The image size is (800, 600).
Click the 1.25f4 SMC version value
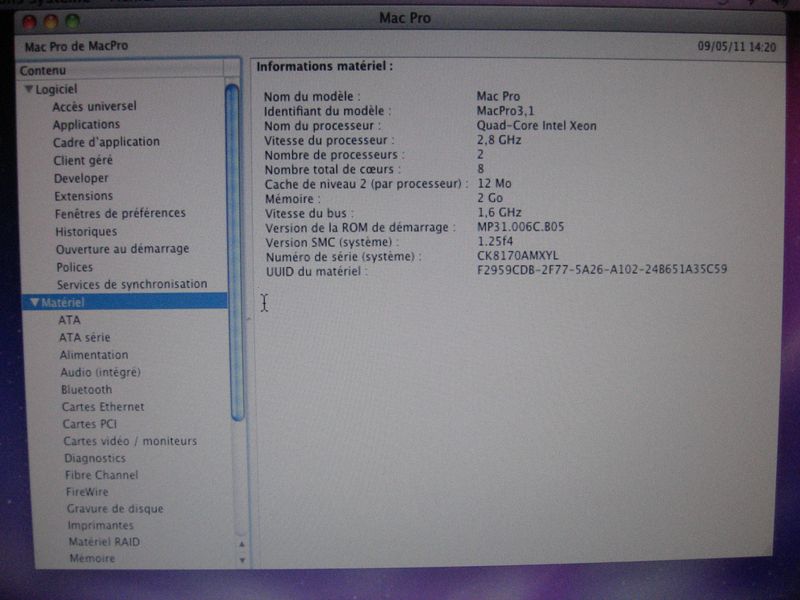pos(495,241)
